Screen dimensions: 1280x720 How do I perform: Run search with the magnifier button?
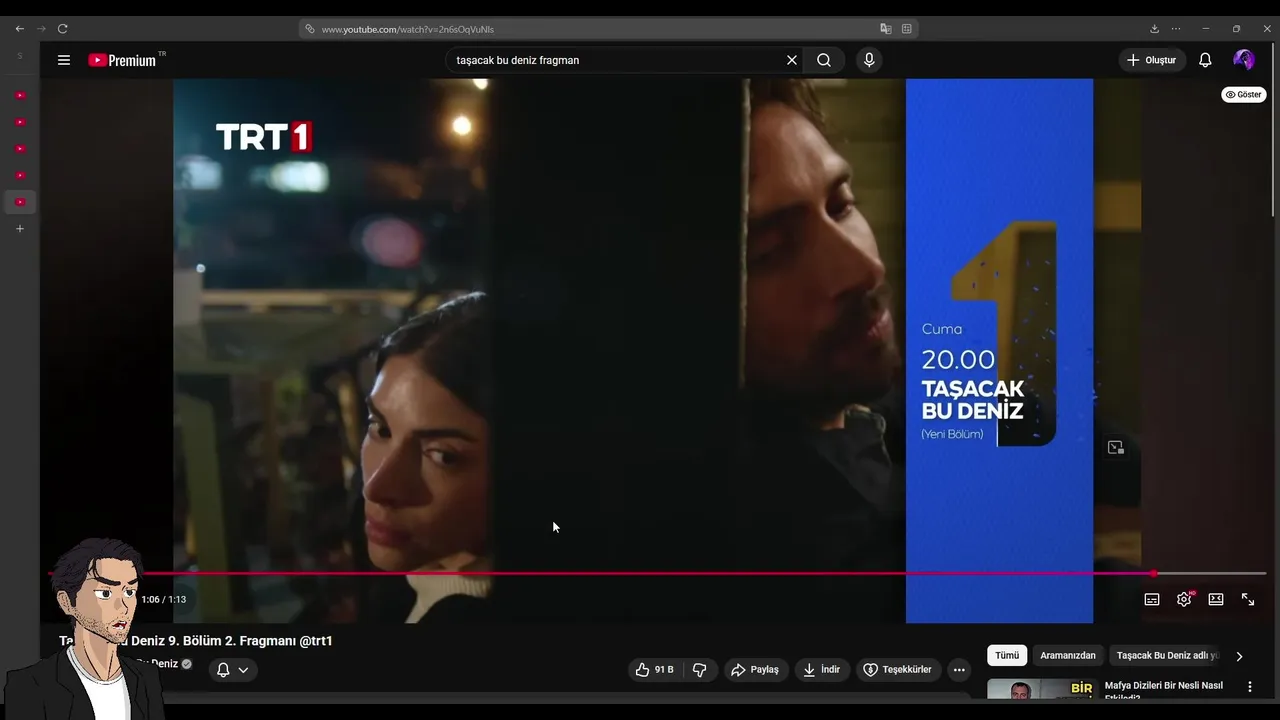[824, 60]
